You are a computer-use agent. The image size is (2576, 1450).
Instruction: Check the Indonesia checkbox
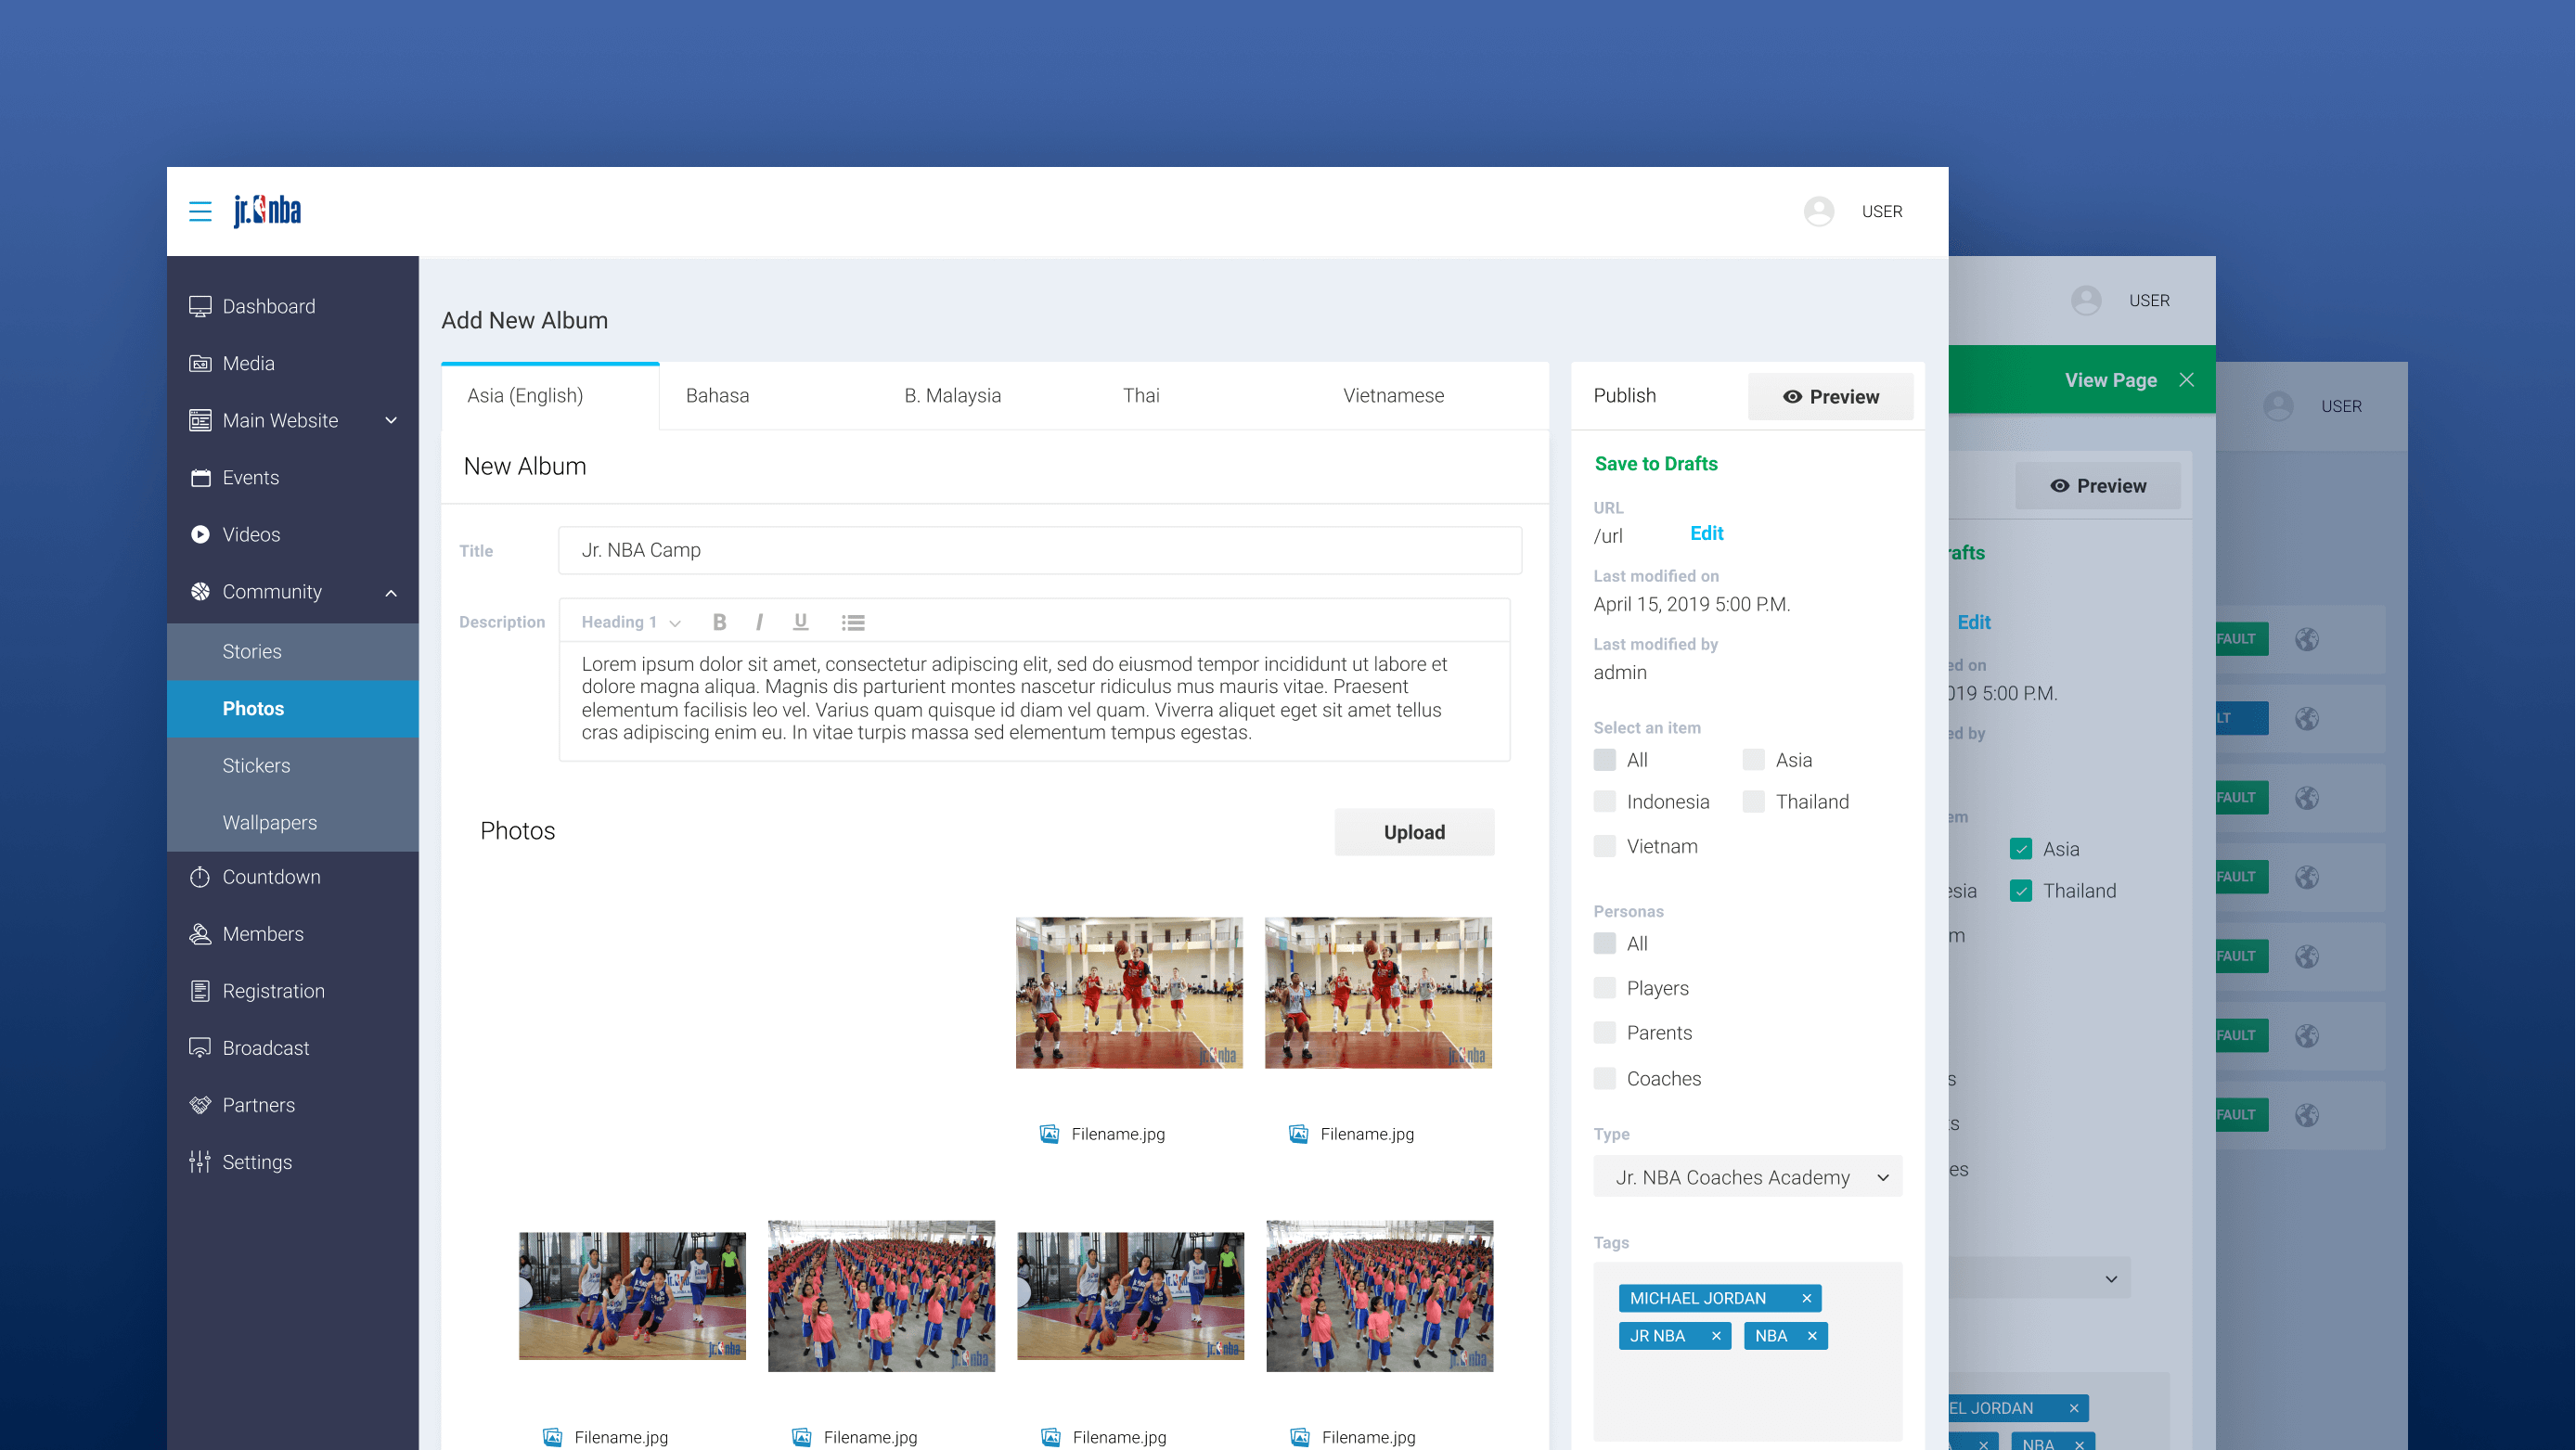pyautogui.click(x=1605, y=802)
